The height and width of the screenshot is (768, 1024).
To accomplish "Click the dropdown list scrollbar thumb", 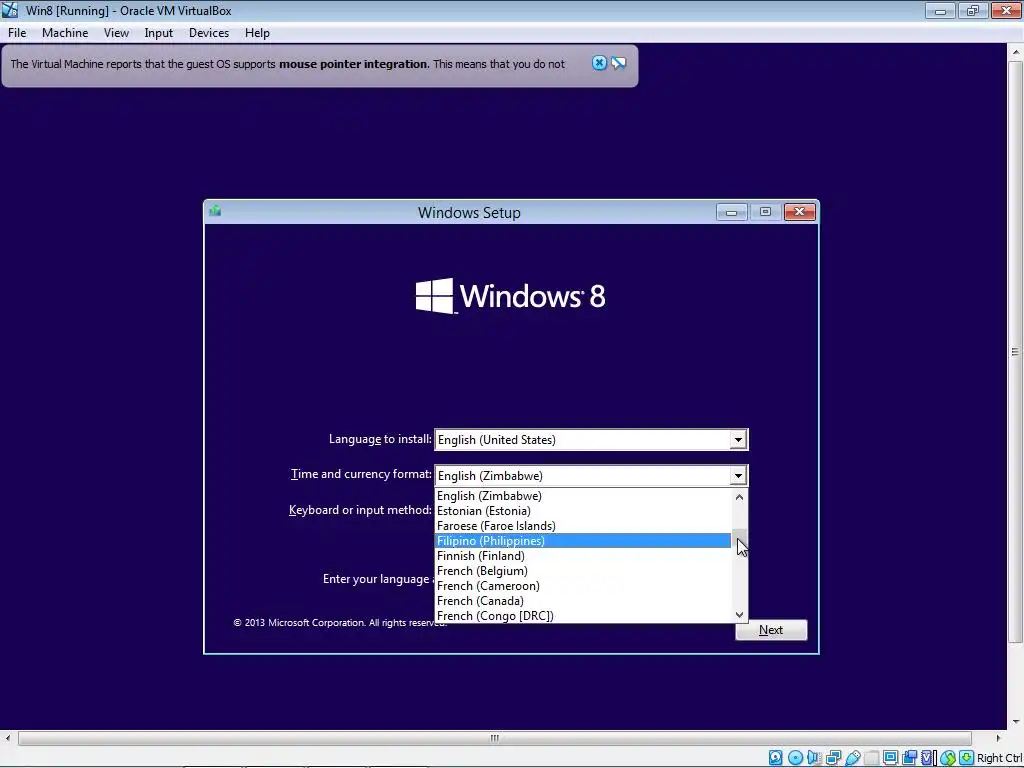I will tap(739, 539).
